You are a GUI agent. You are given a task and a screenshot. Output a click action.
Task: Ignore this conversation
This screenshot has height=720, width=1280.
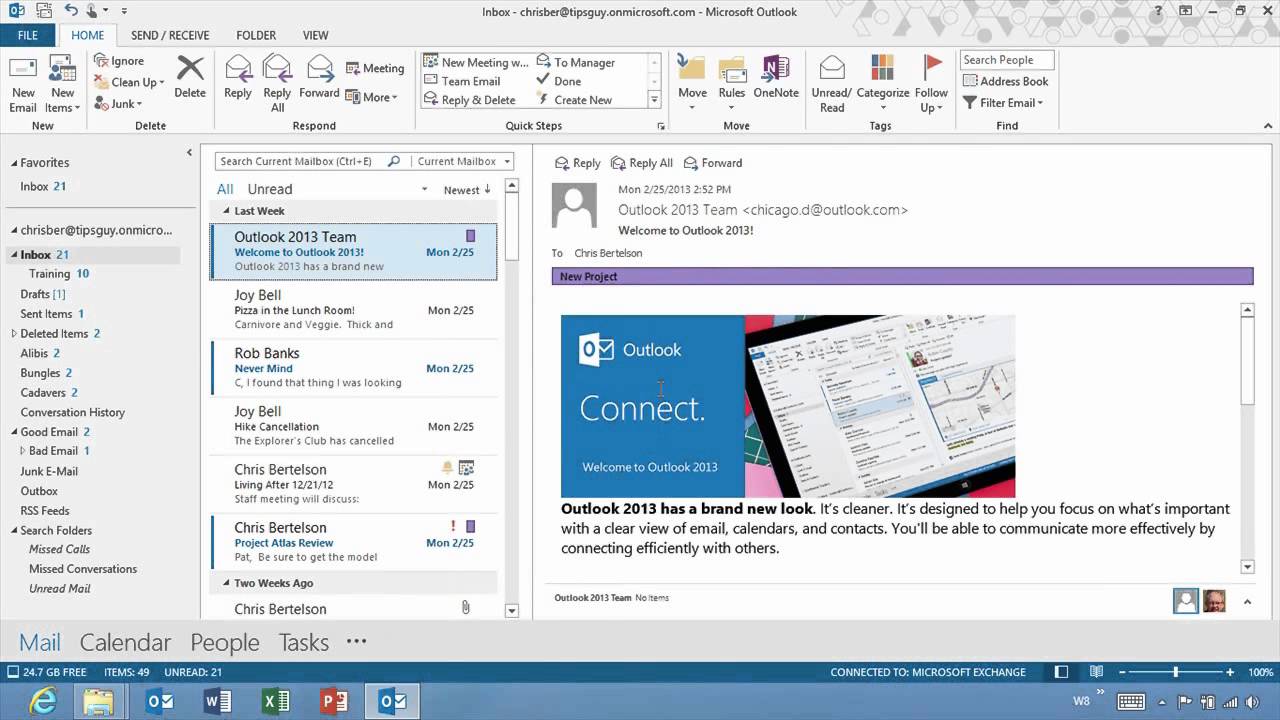click(120, 61)
